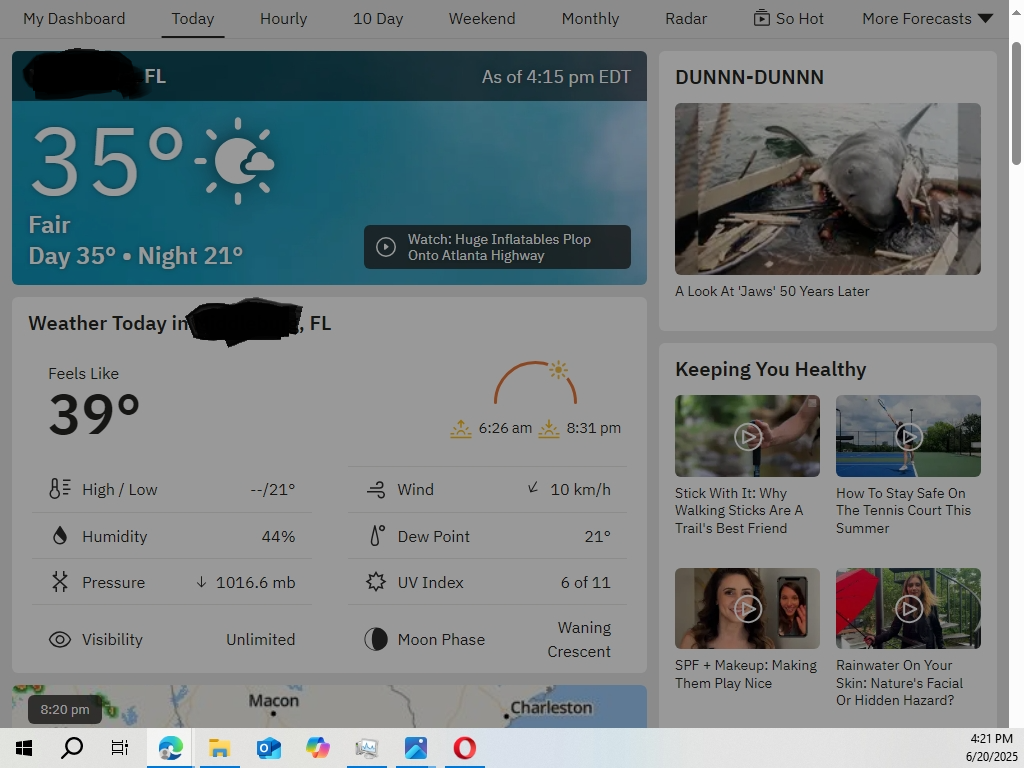This screenshot has height=768, width=1024.
Task: Click the Keeping You Healthy heading
Action: (771, 370)
